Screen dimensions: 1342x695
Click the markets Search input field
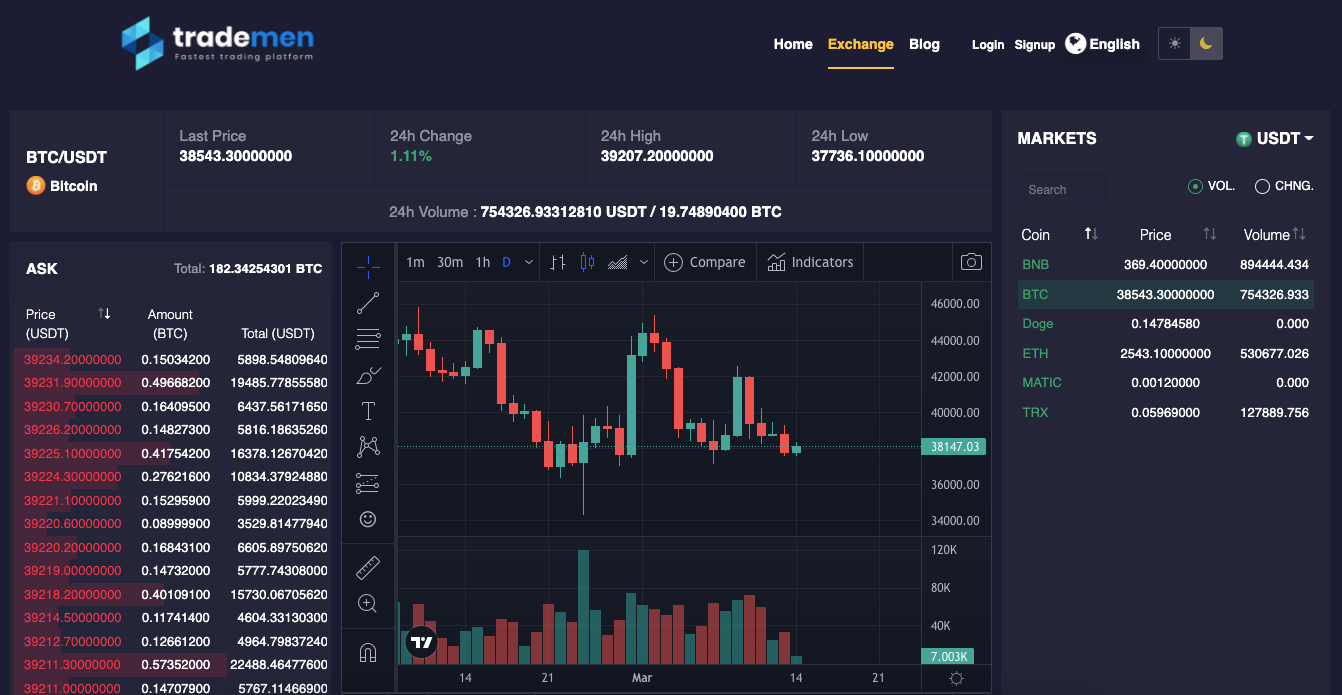coord(1061,190)
